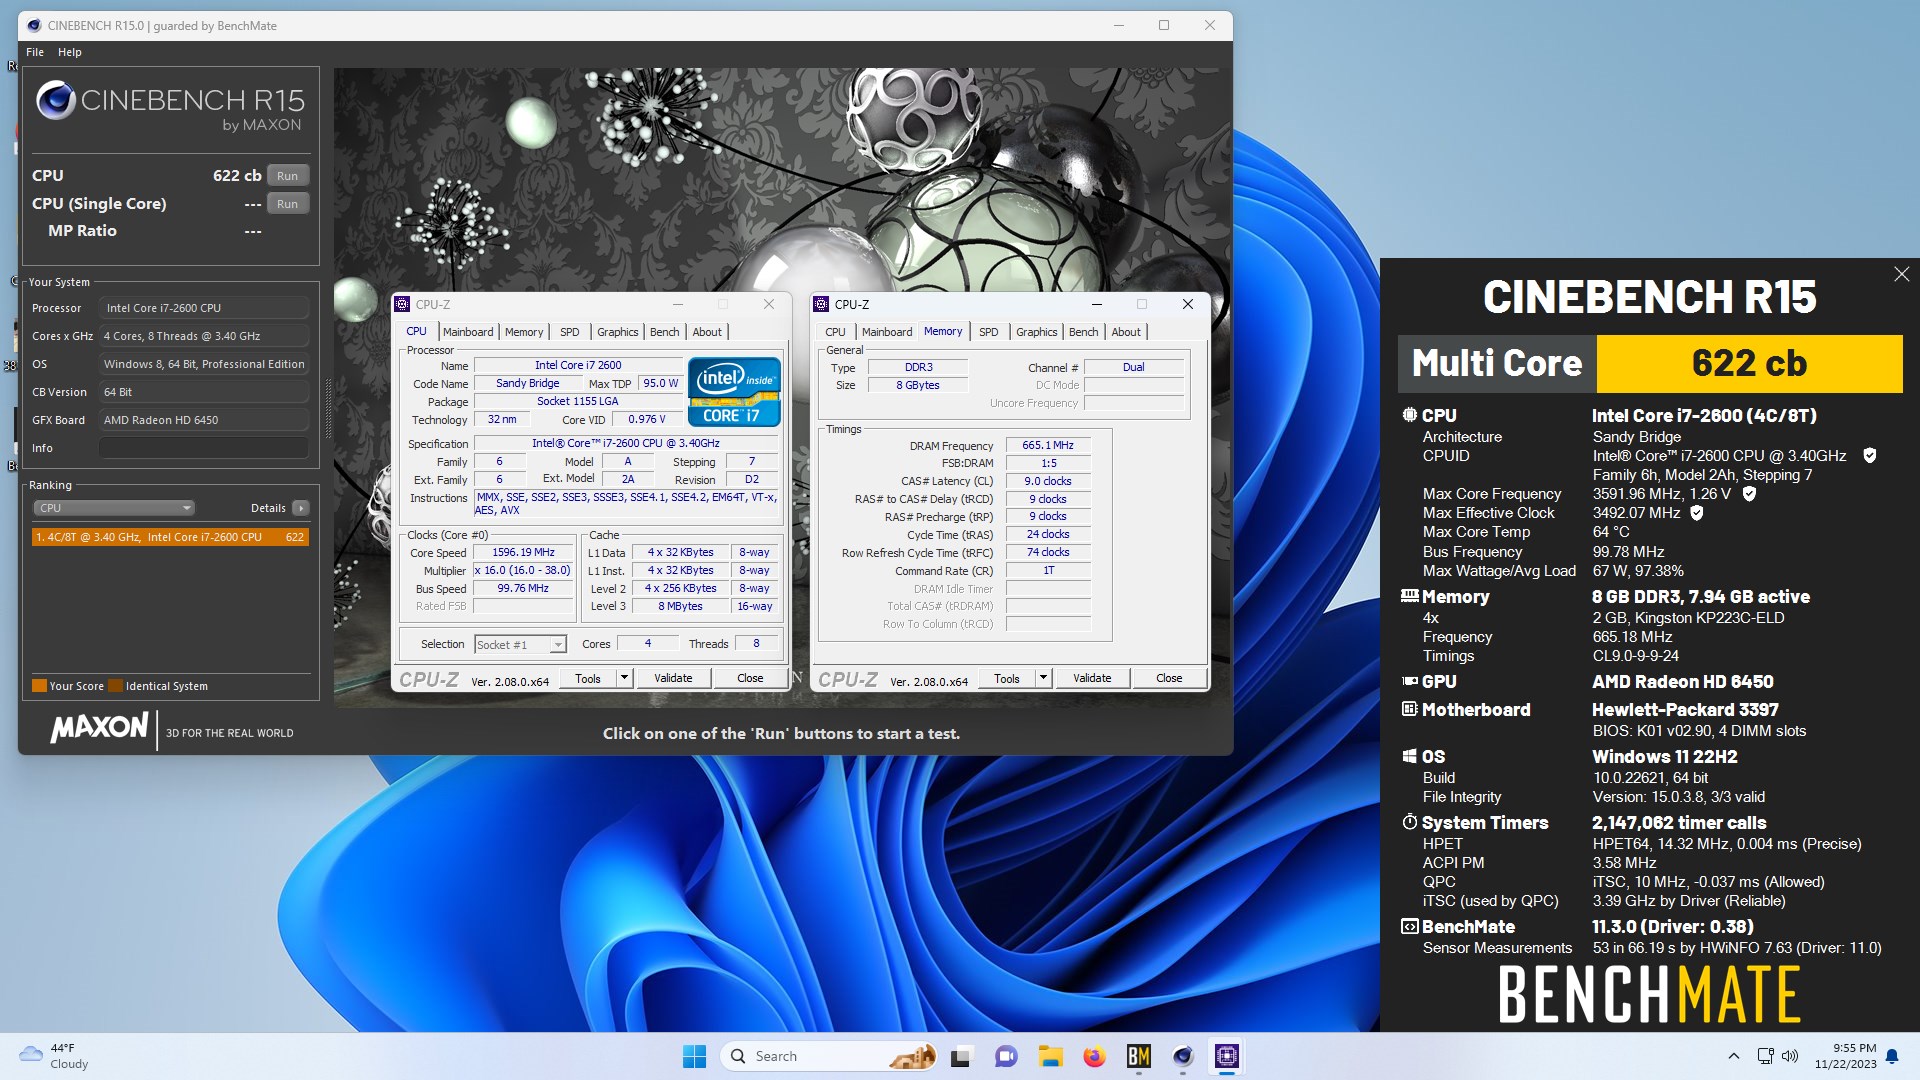The image size is (1920, 1080).
Task: Open Graphics tab in right CPU-Z window
Action: click(x=1037, y=332)
